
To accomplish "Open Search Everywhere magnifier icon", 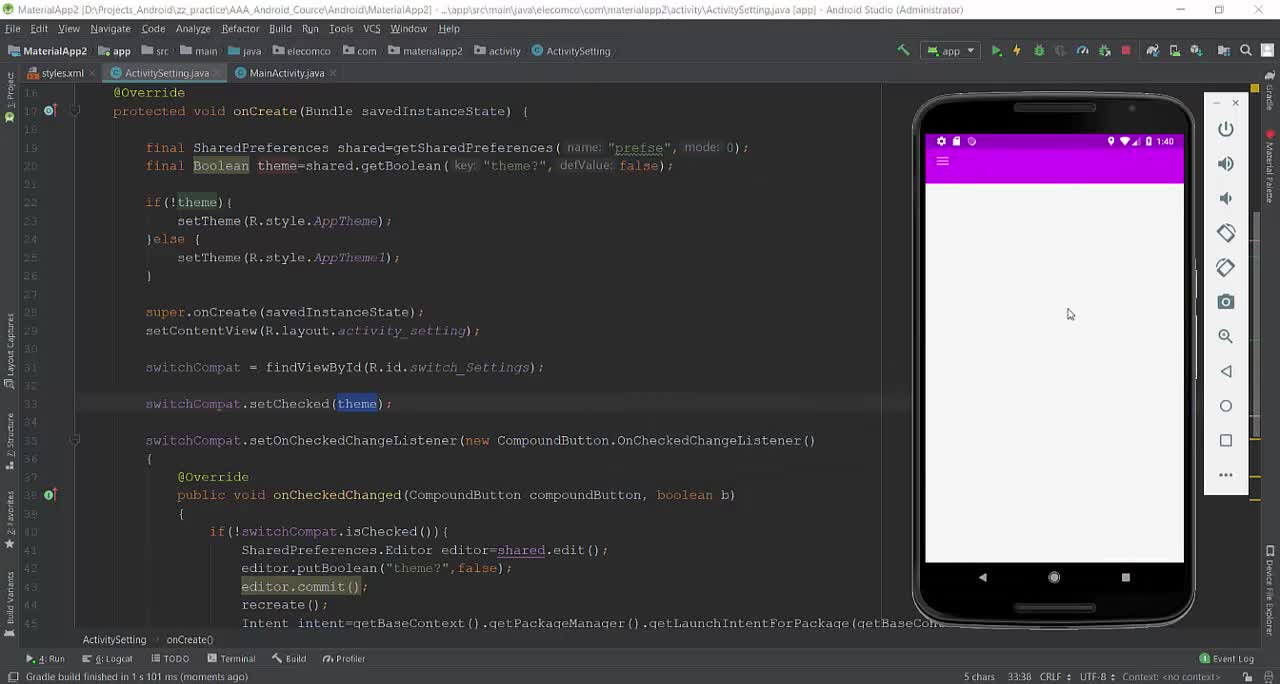I will pyautogui.click(x=1246, y=51).
